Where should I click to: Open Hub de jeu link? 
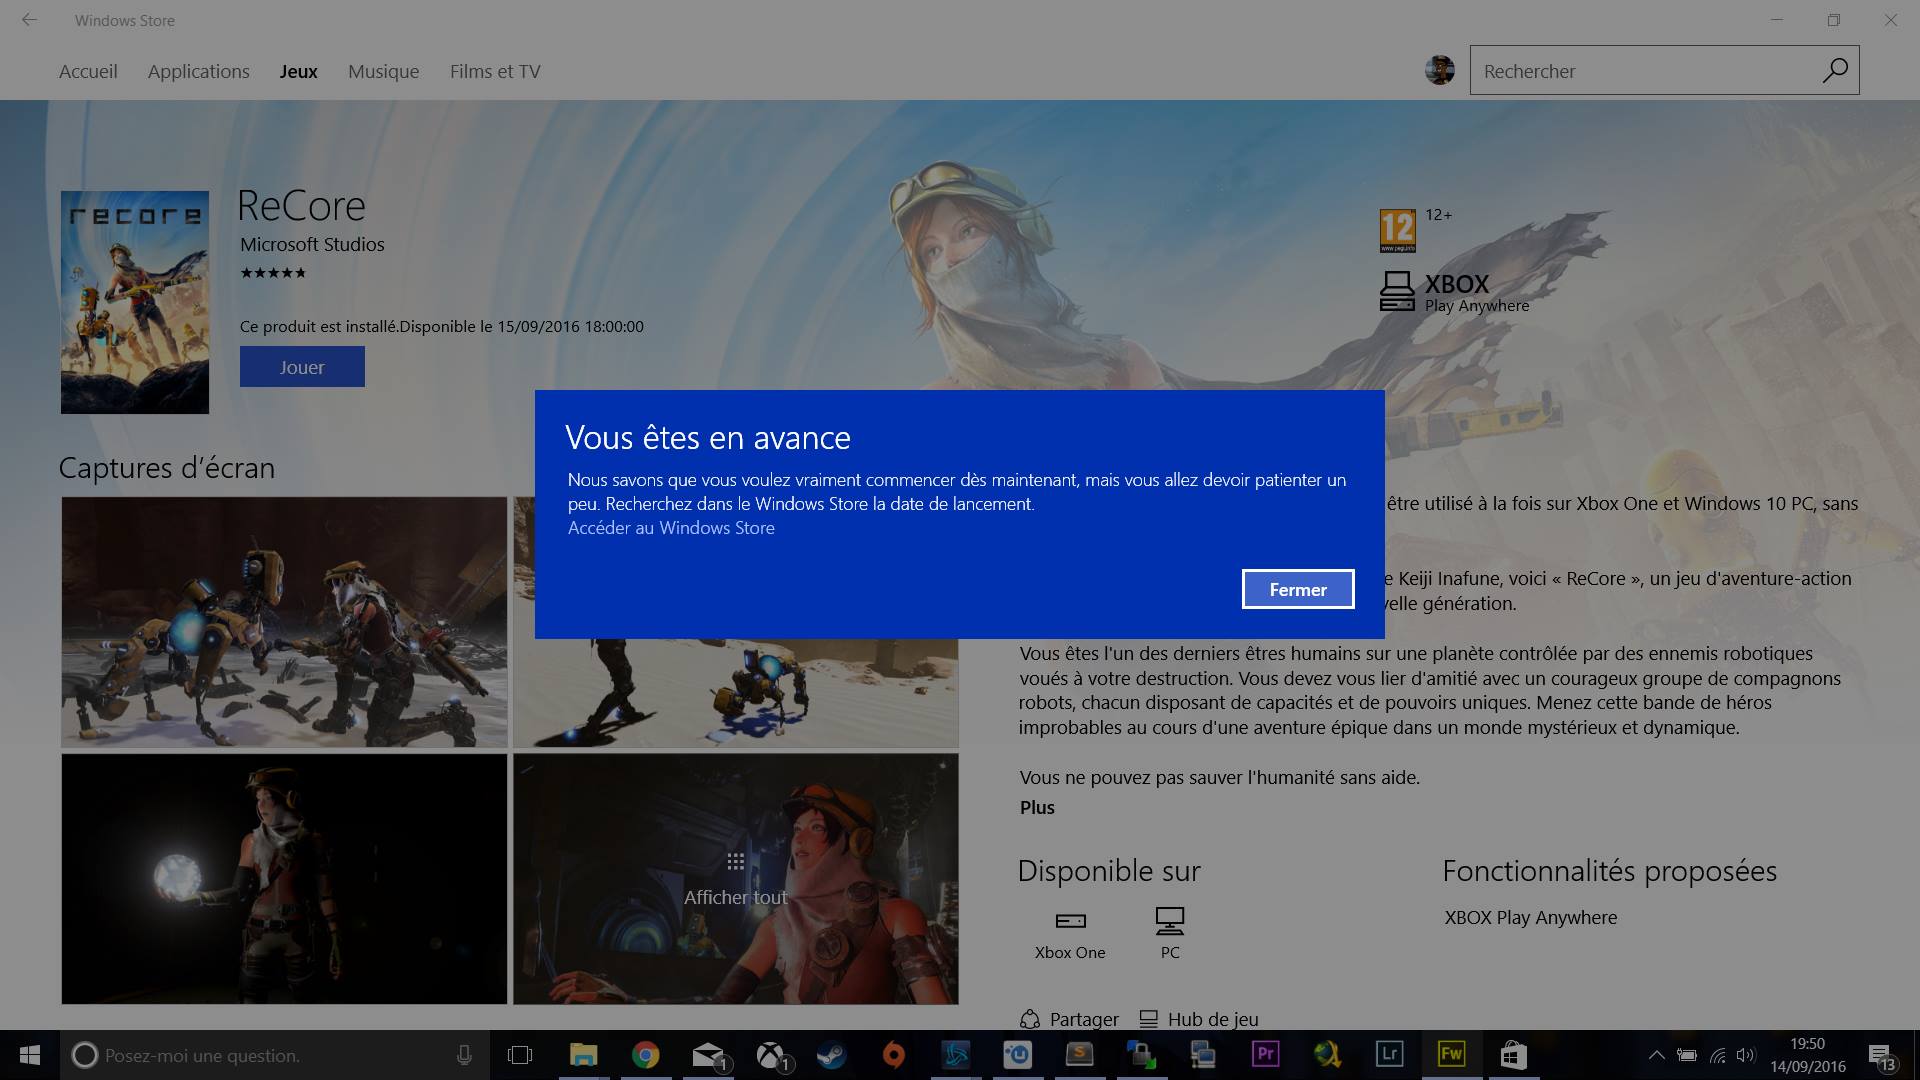click(1199, 1019)
